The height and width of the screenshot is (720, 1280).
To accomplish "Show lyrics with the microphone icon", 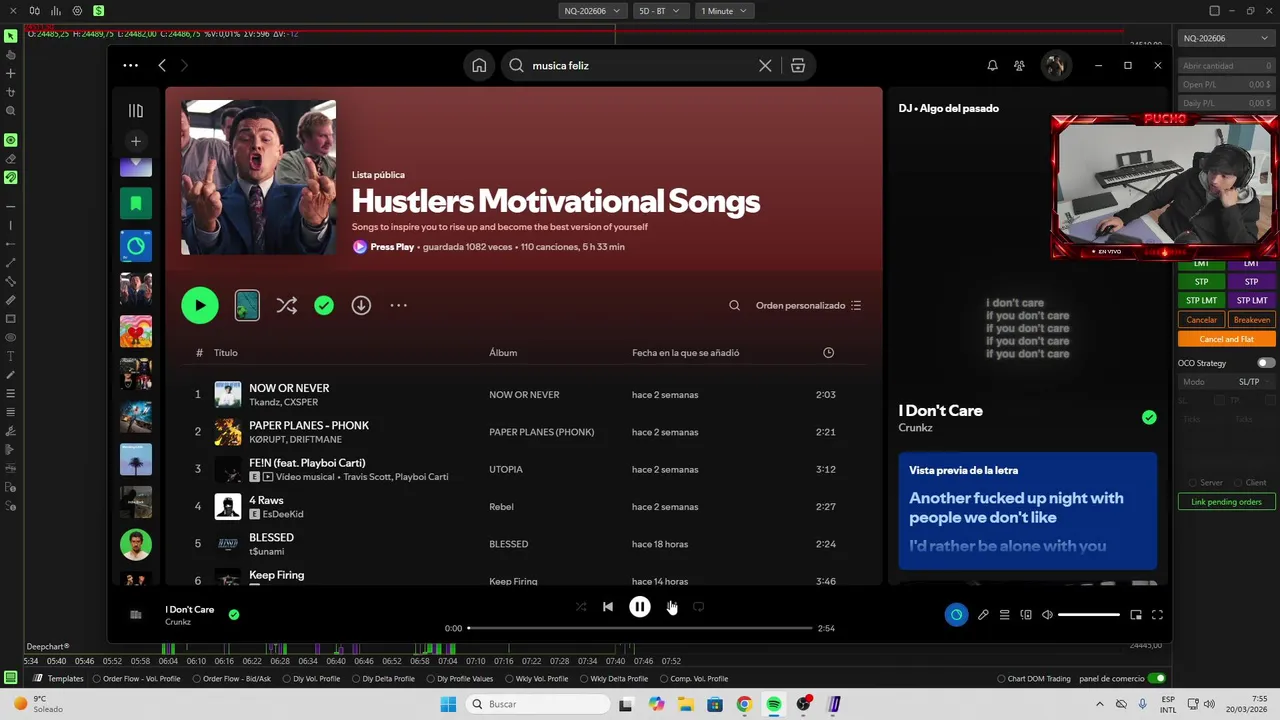I will (983, 615).
